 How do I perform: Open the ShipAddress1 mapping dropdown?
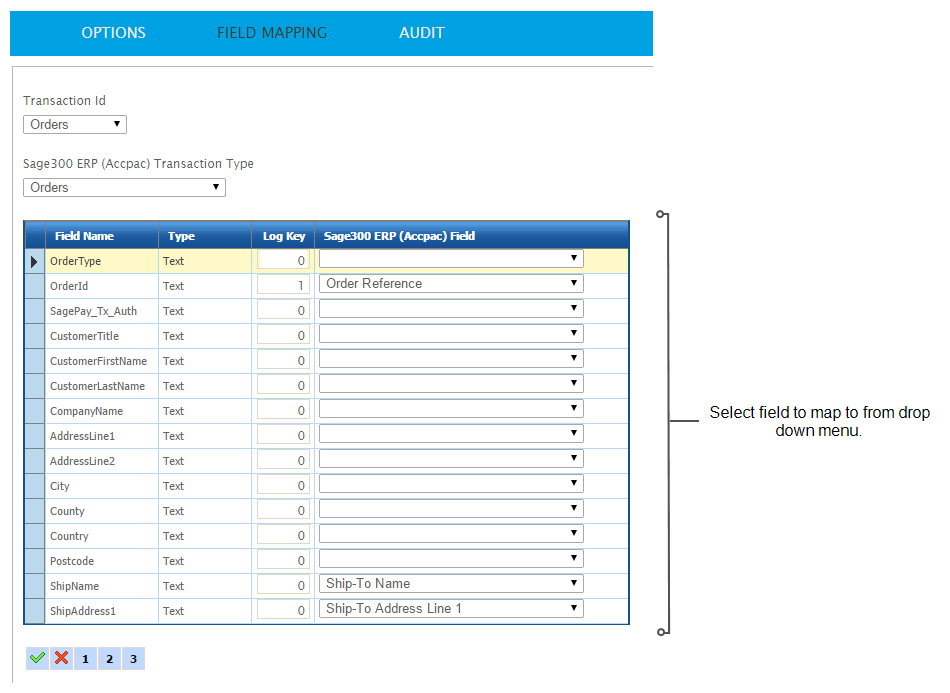(451, 609)
